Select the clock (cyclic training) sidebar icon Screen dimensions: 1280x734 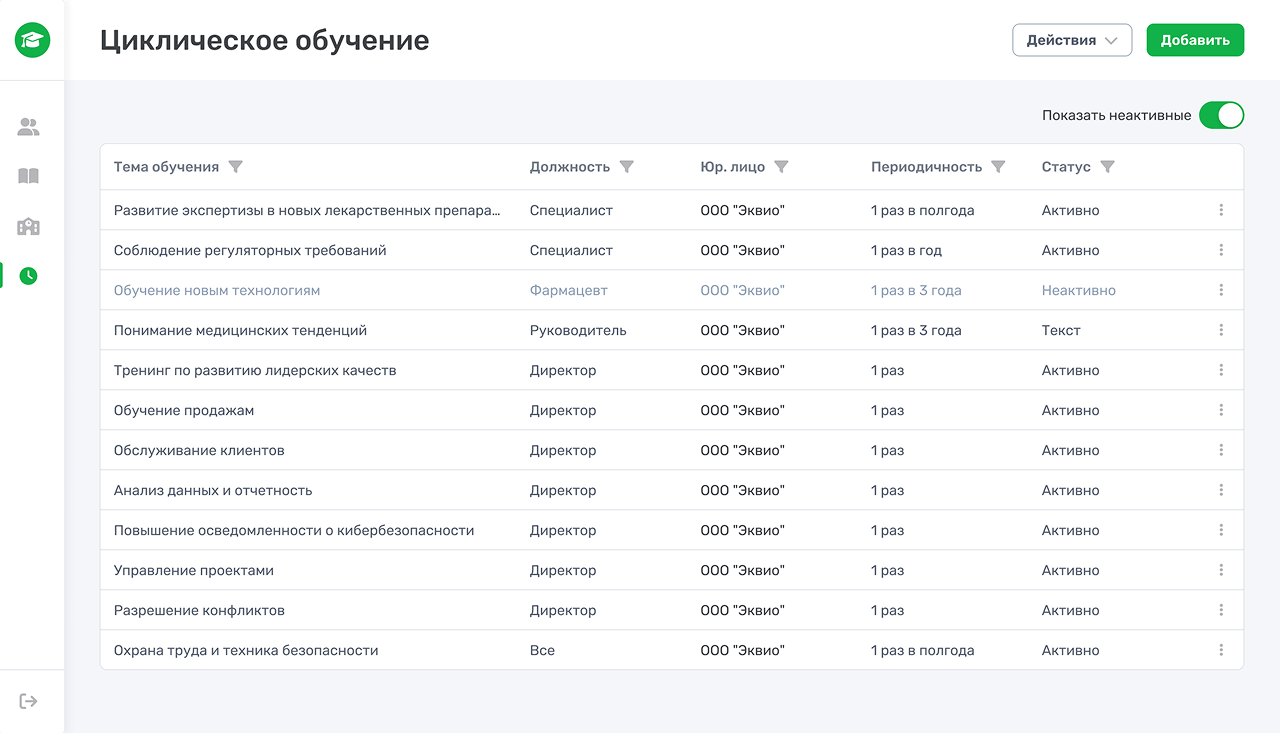[x=29, y=275]
